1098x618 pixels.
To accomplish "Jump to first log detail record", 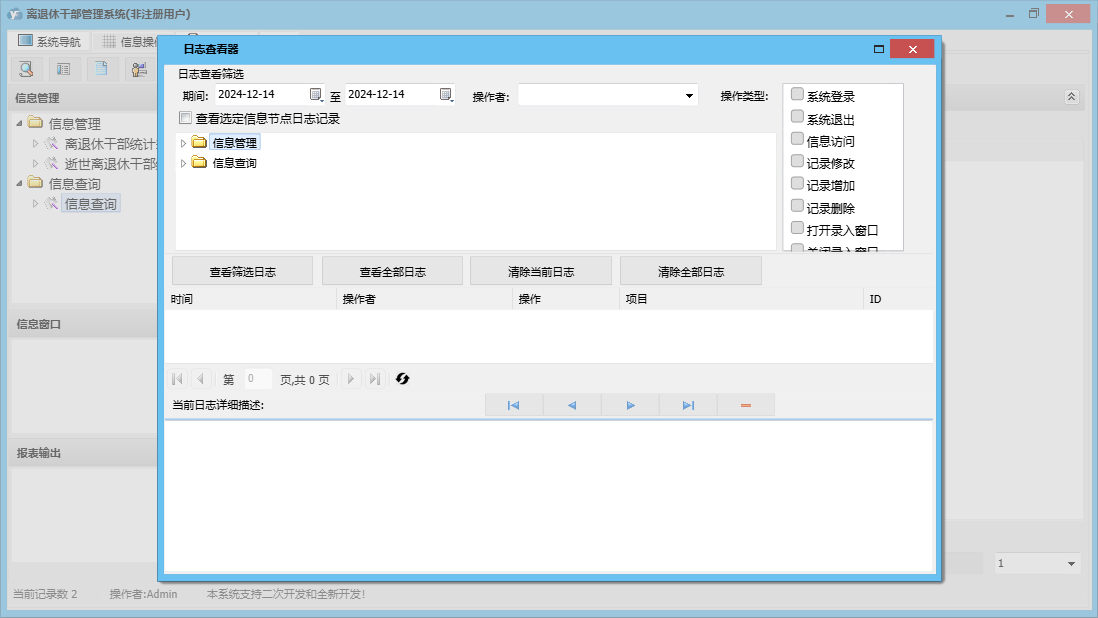I will click(514, 405).
